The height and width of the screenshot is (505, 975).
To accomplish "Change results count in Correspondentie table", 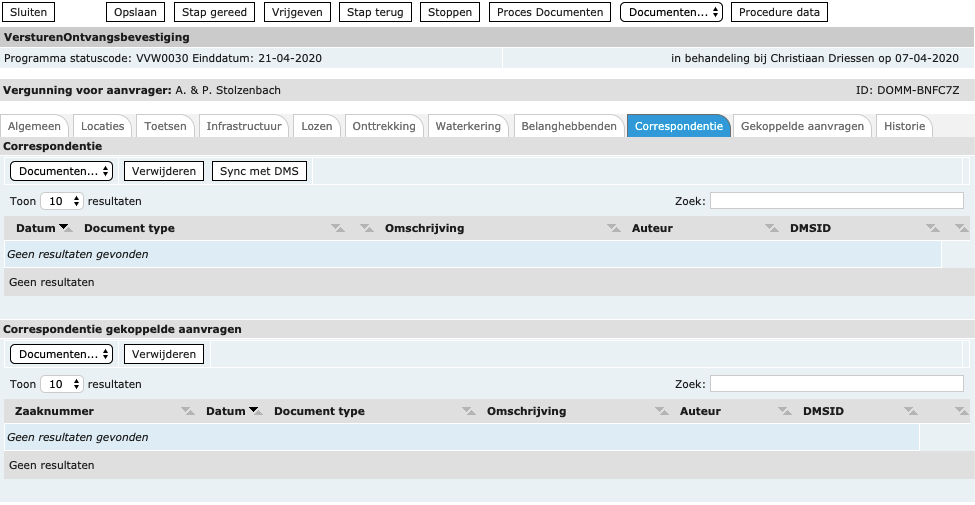I will click(62, 201).
